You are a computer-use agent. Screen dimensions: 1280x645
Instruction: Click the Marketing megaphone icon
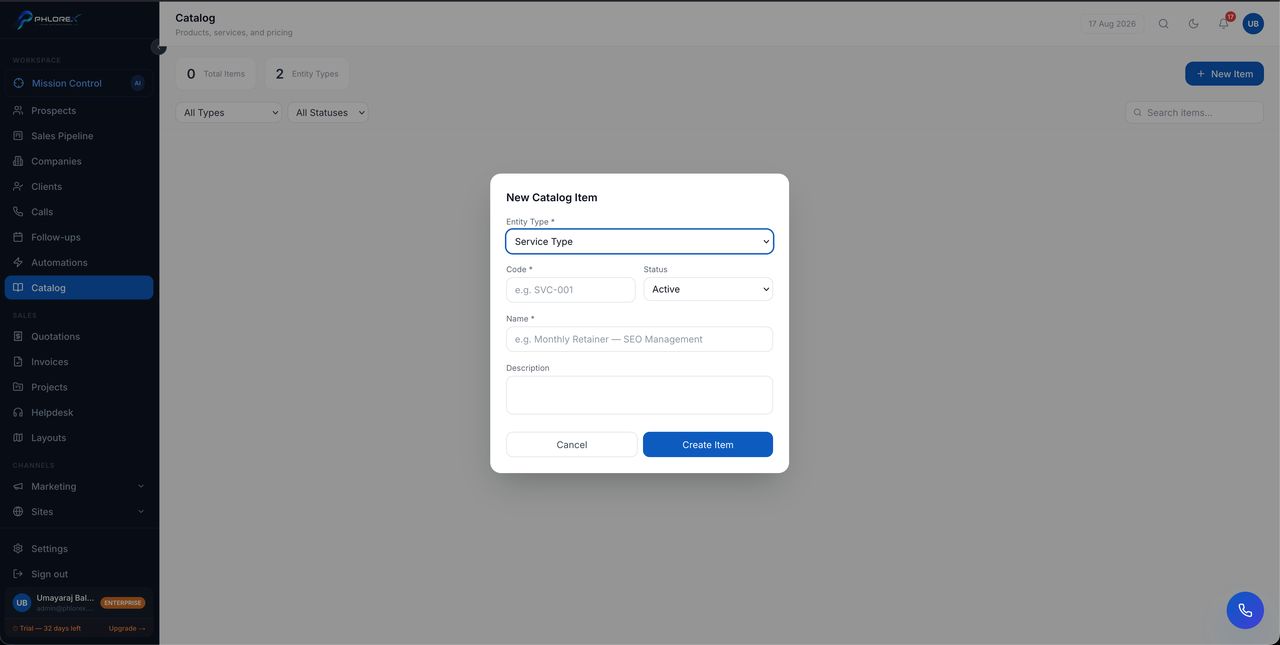[18, 486]
